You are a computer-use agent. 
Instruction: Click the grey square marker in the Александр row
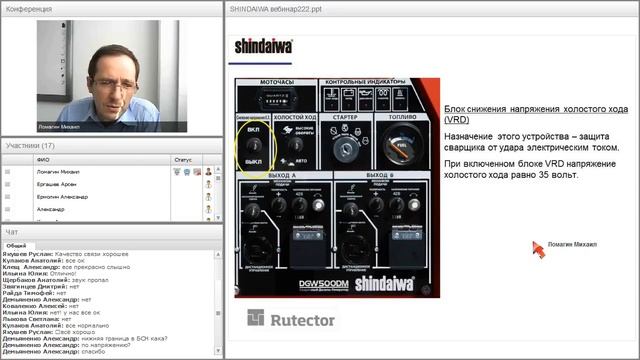tap(7, 209)
